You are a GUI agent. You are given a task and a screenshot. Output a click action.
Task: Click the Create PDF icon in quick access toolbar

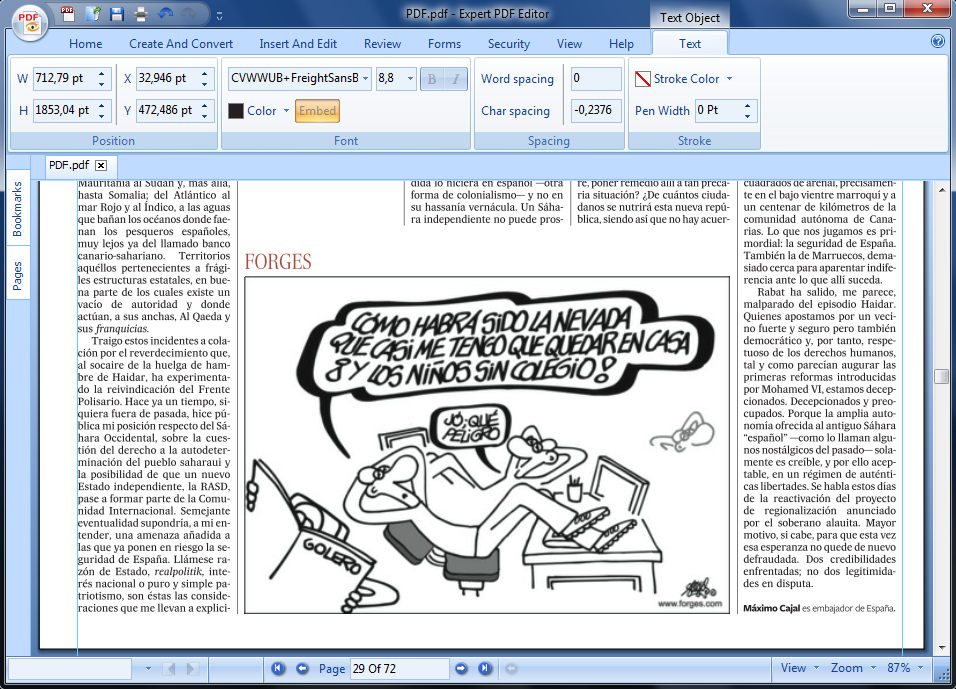(x=68, y=13)
